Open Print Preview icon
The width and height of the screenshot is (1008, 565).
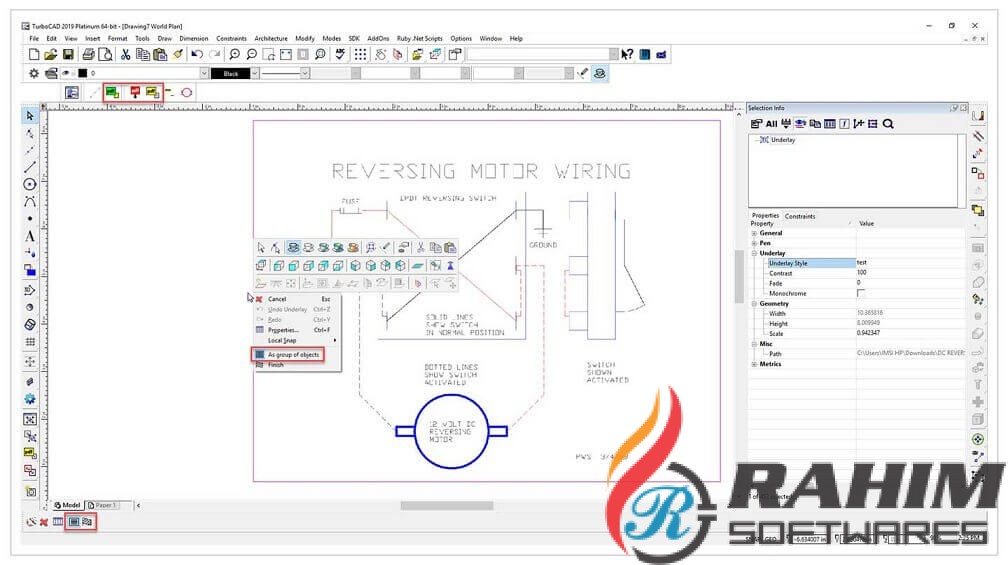point(105,55)
